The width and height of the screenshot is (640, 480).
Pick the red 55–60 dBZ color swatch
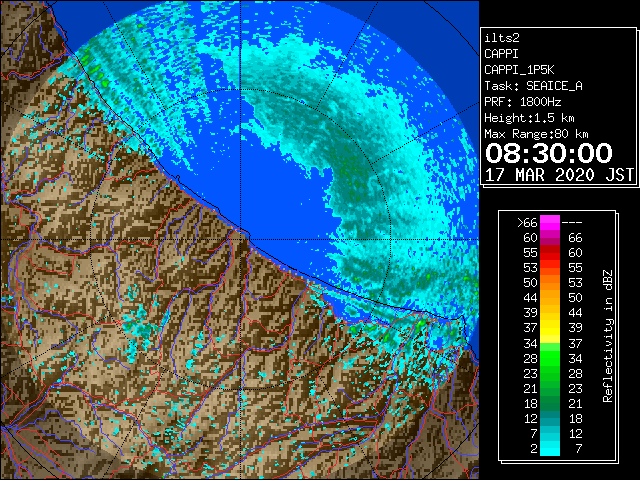tap(550, 253)
